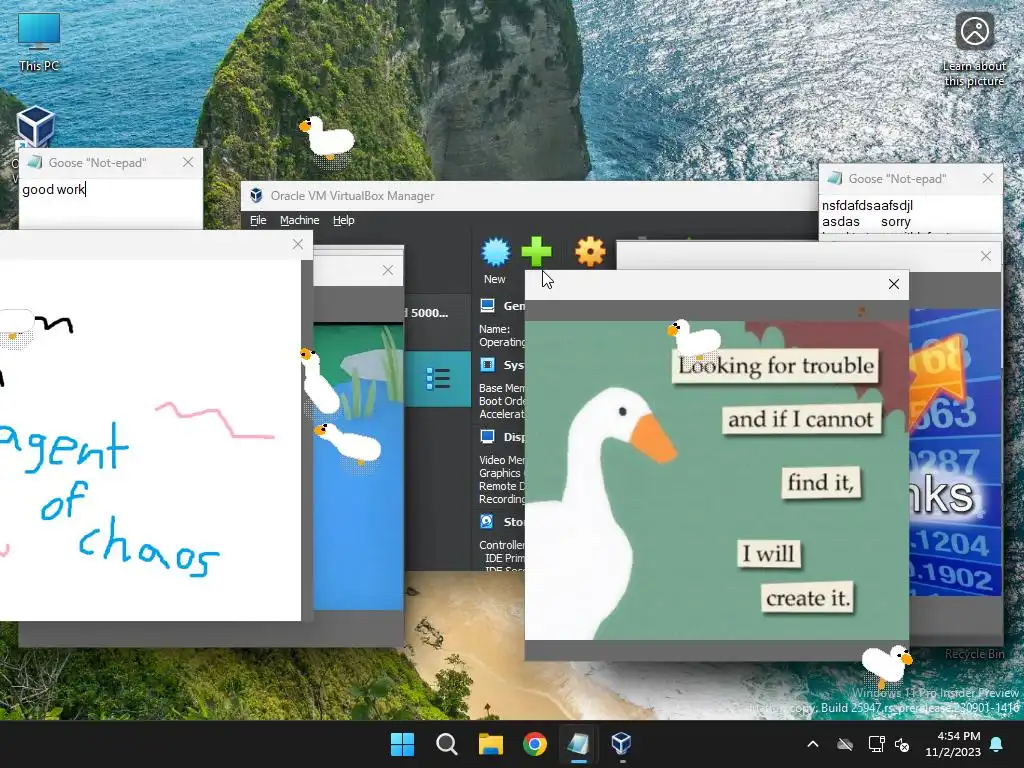
Task: Close the "Looking for trouble" goose meme window
Action: tap(893, 284)
